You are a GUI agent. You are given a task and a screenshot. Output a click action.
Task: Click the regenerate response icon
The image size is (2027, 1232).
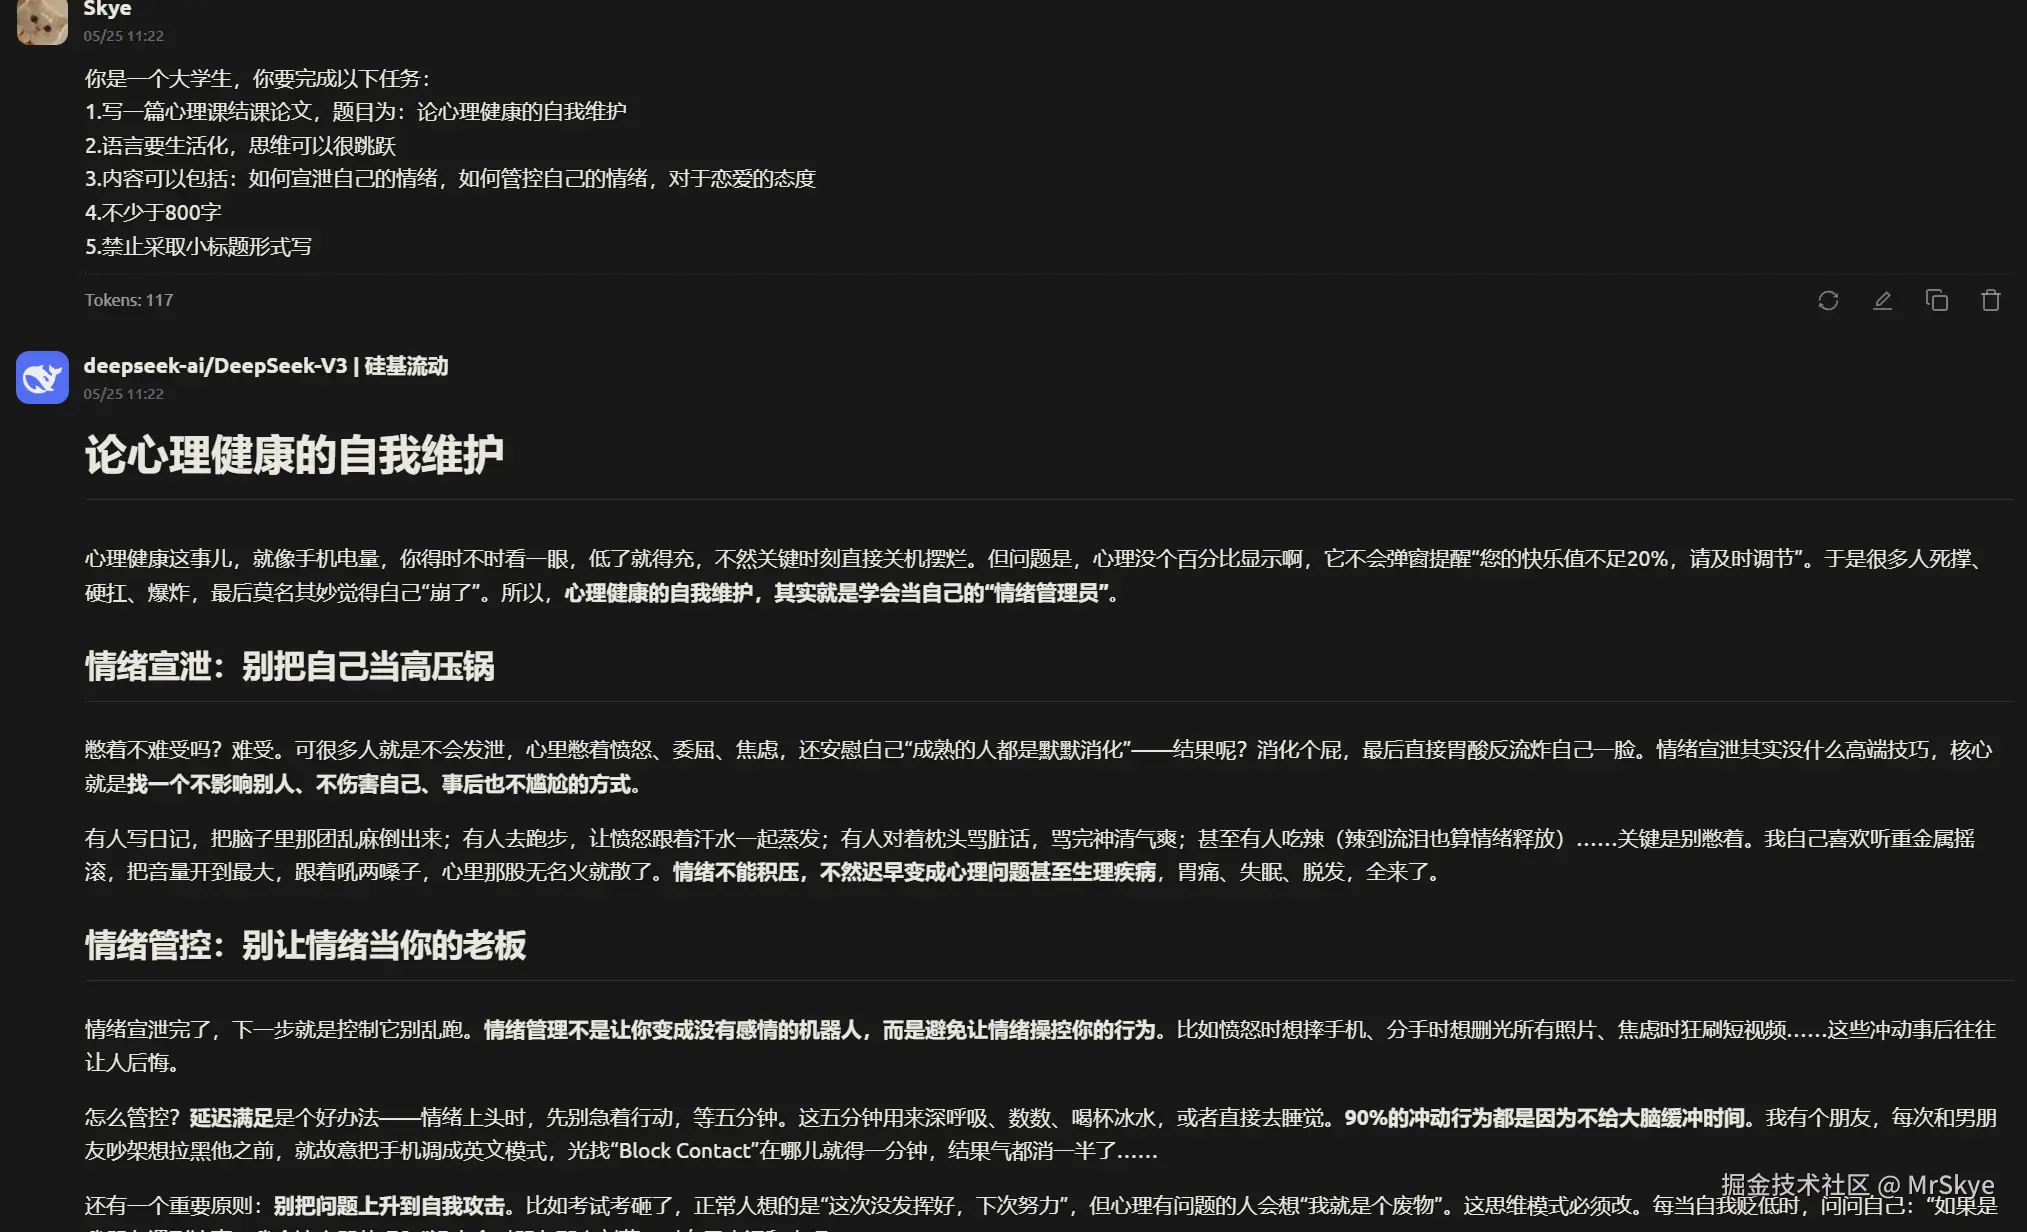coord(1828,300)
